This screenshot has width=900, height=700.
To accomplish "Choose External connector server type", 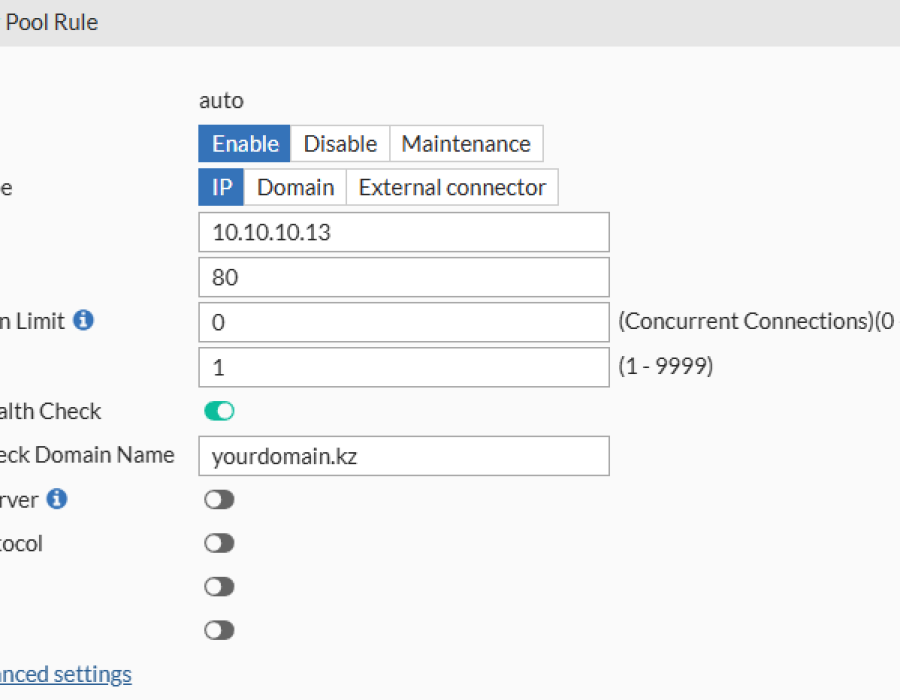I will tap(452, 187).
